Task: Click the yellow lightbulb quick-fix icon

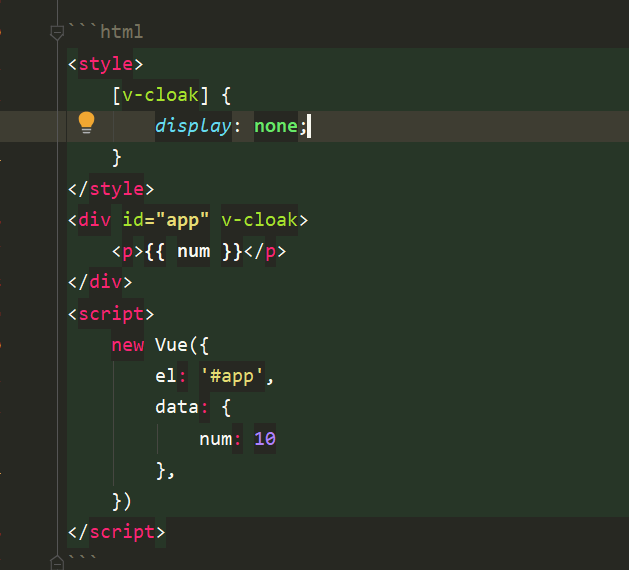Action: click(x=86, y=123)
